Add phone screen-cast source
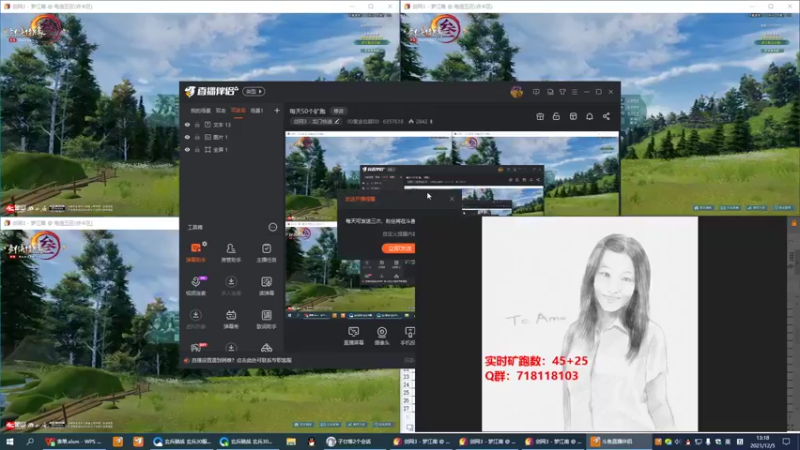This screenshot has height=450, width=800. tap(408, 336)
